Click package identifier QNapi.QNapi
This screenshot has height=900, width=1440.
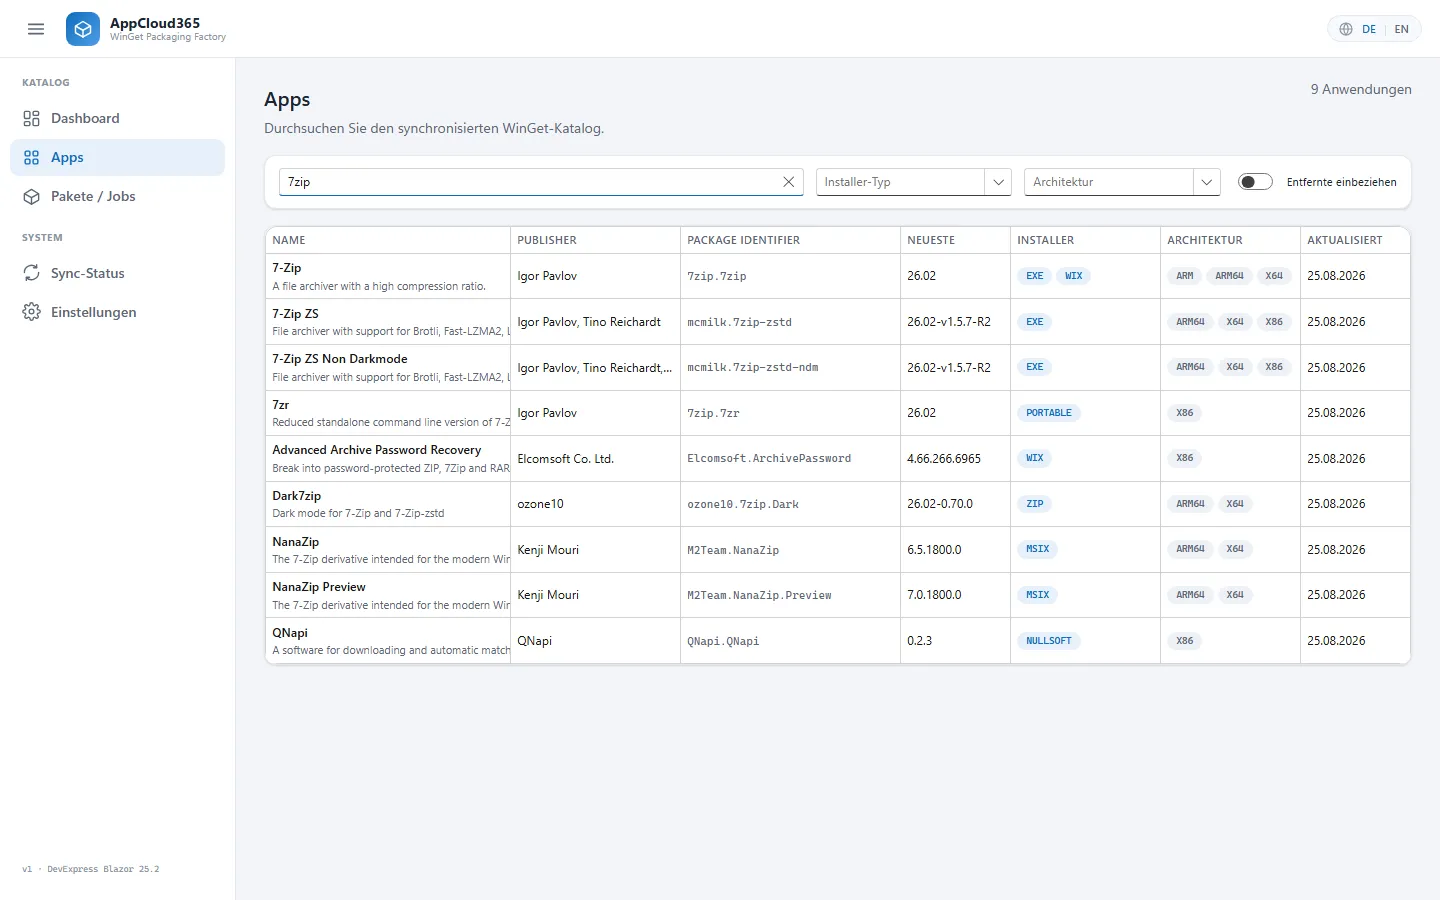click(723, 642)
